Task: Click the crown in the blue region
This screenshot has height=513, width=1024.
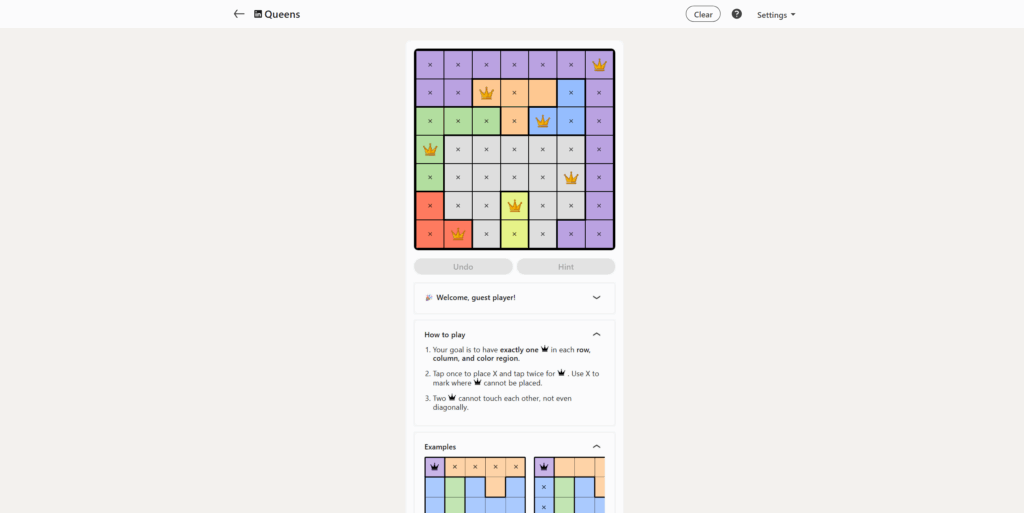Action: [x=543, y=121]
